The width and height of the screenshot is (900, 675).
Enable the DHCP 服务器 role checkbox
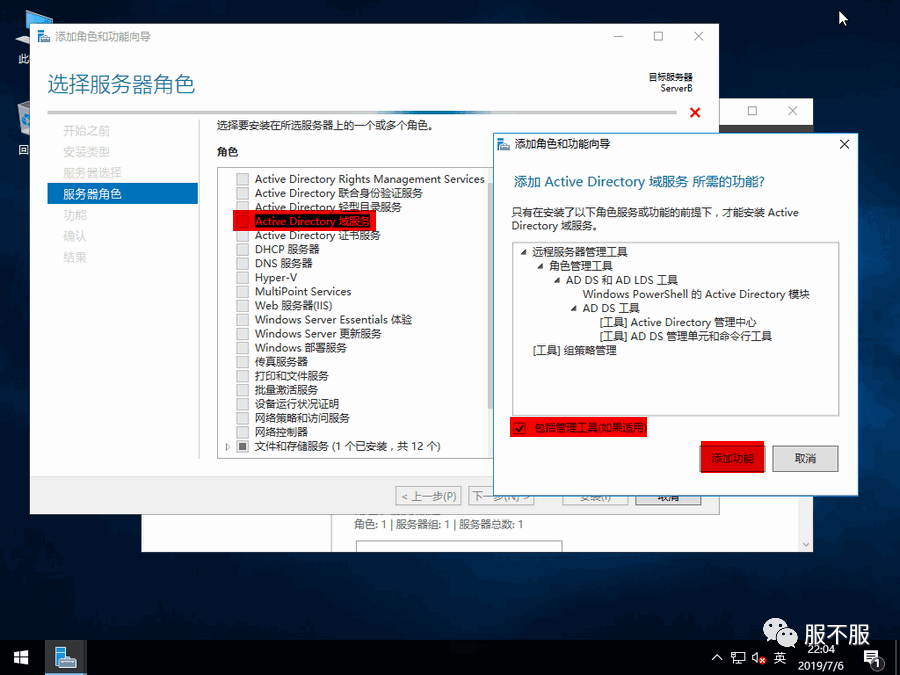point(243,249)
